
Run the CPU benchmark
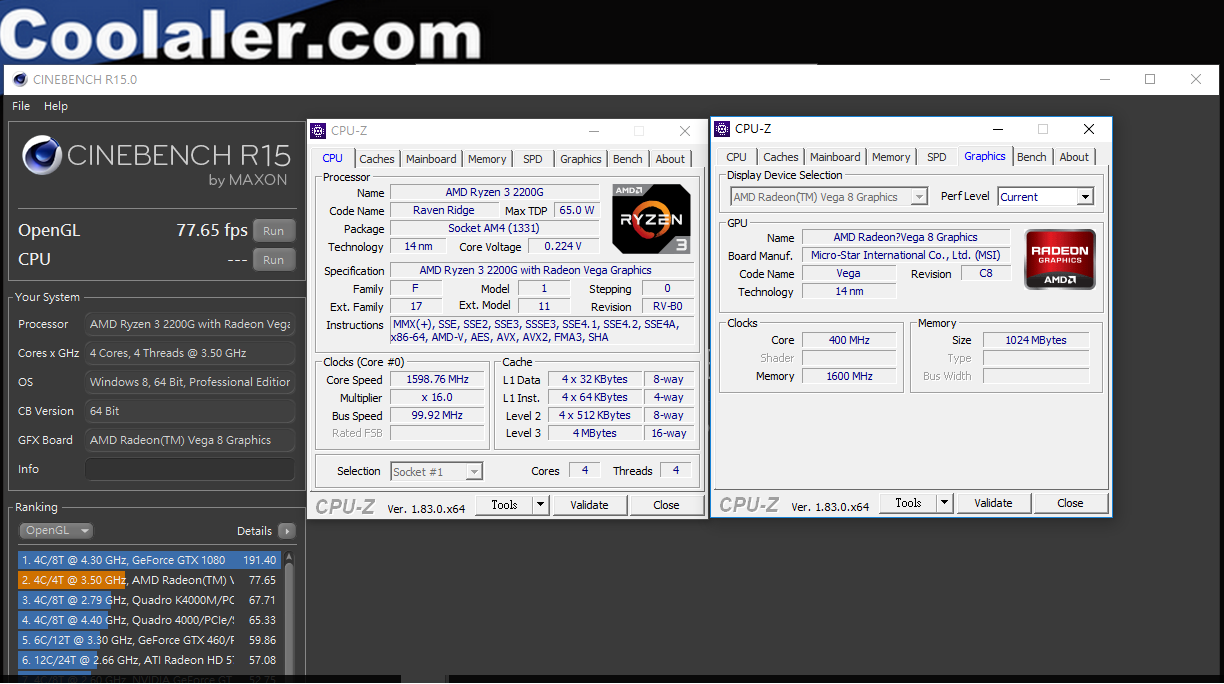click(x=273, y=260)
